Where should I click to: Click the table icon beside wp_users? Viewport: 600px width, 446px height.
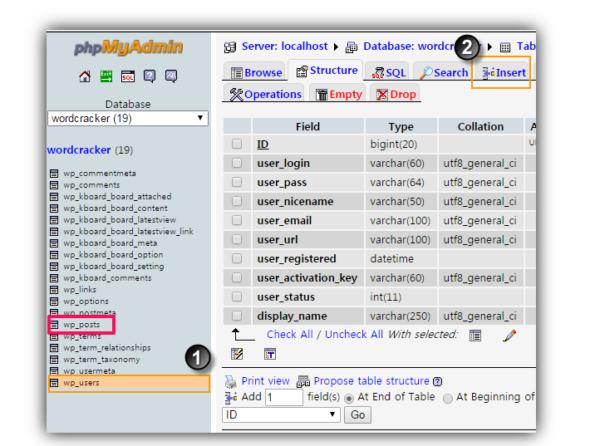(54, 383)
